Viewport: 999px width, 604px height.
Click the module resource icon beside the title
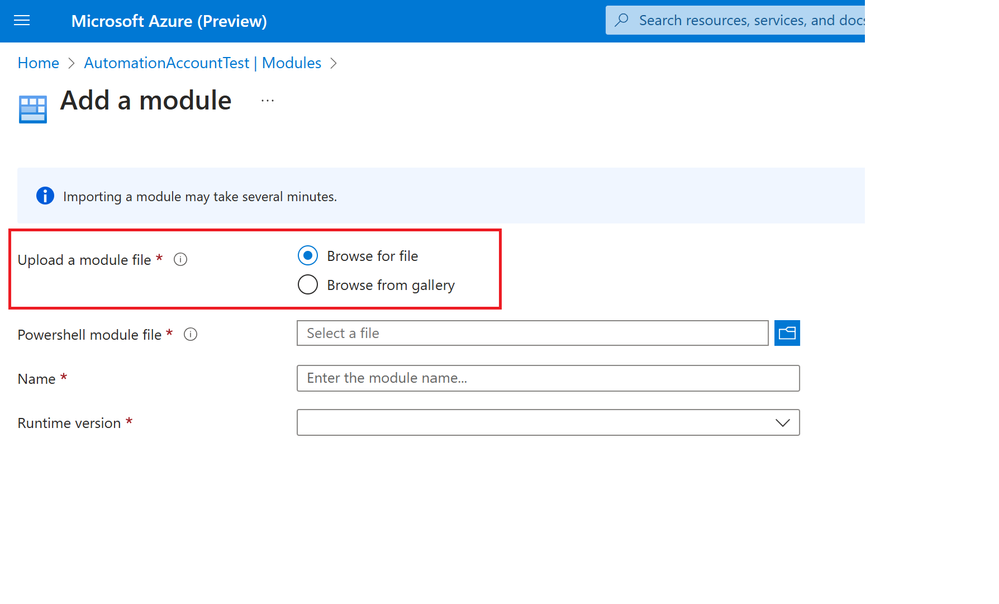32,109
